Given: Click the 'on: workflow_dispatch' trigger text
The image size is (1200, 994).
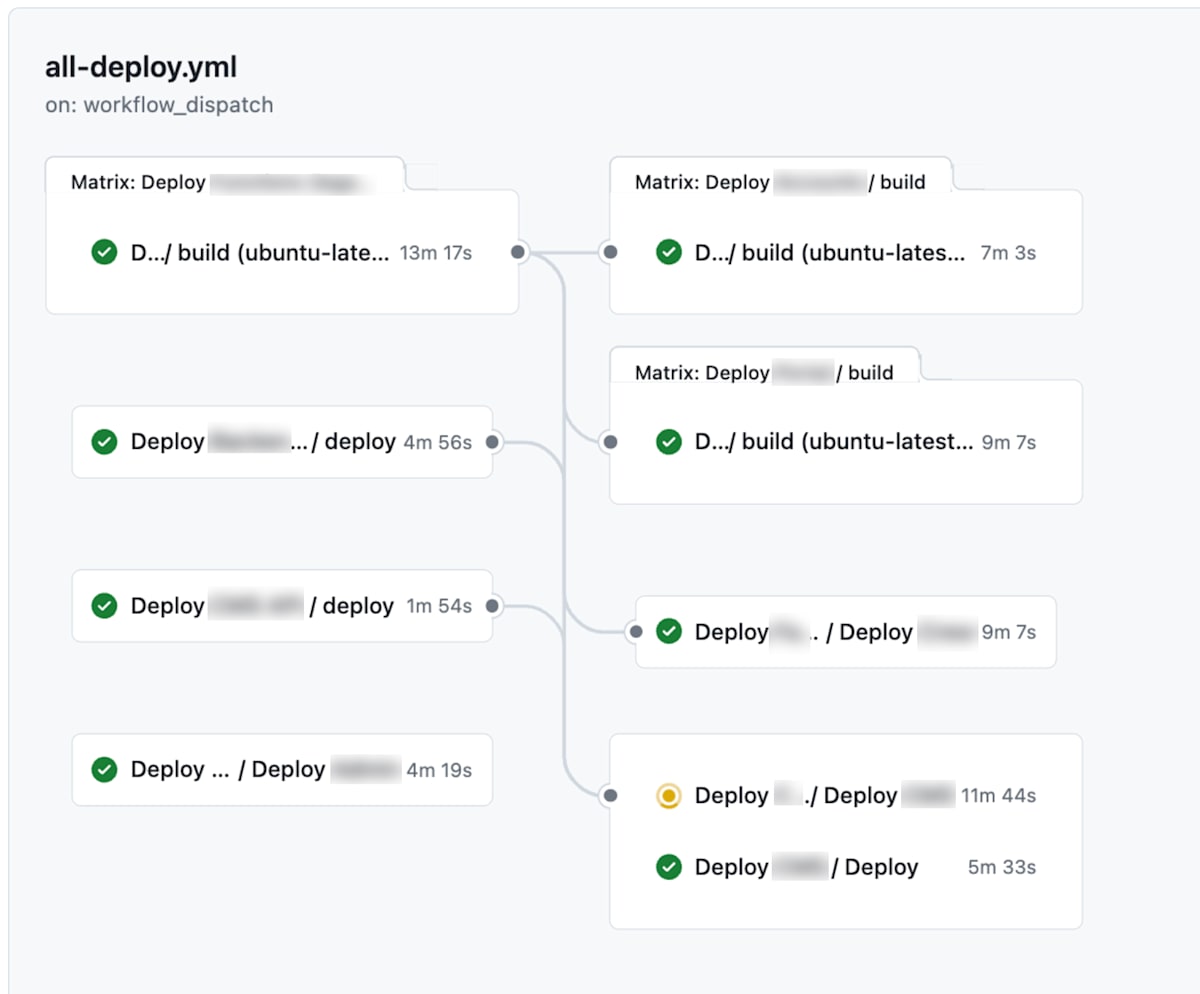Looking at the screenshot, I should [x=159, y=105].
